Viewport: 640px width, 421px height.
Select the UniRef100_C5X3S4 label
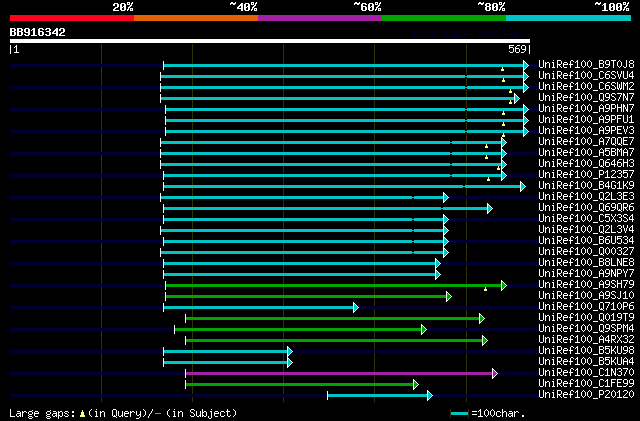coord(586,218)
